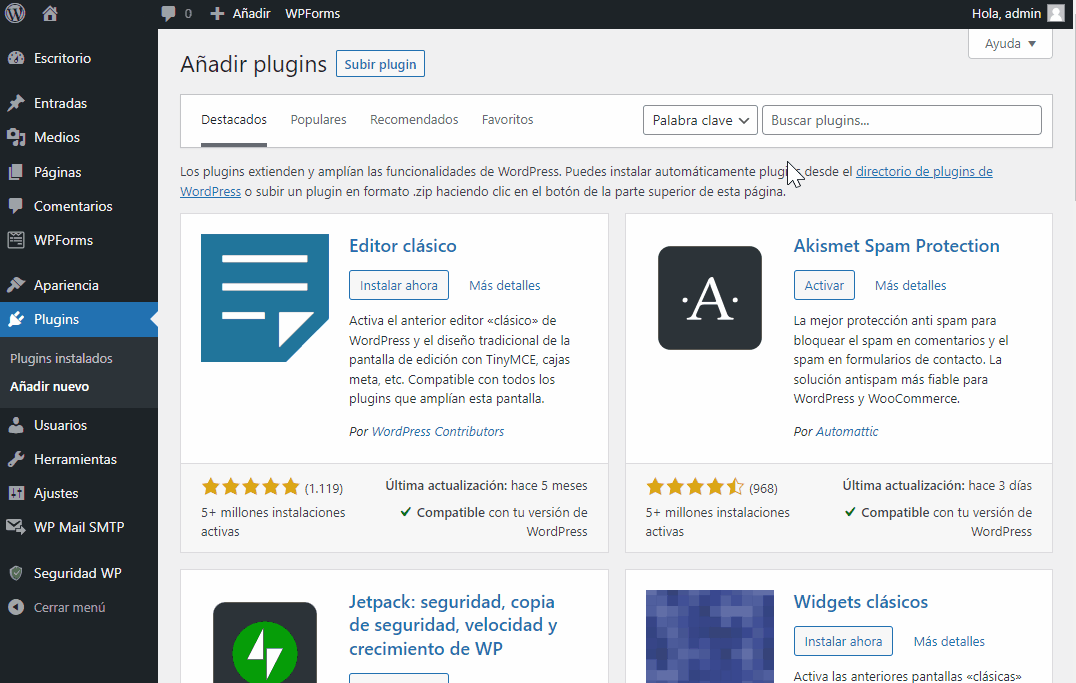This screenshot has height=683, width=1076.
Task: Open the admin user avatar
Action: pyautogui.click(x=1055, y=13)
